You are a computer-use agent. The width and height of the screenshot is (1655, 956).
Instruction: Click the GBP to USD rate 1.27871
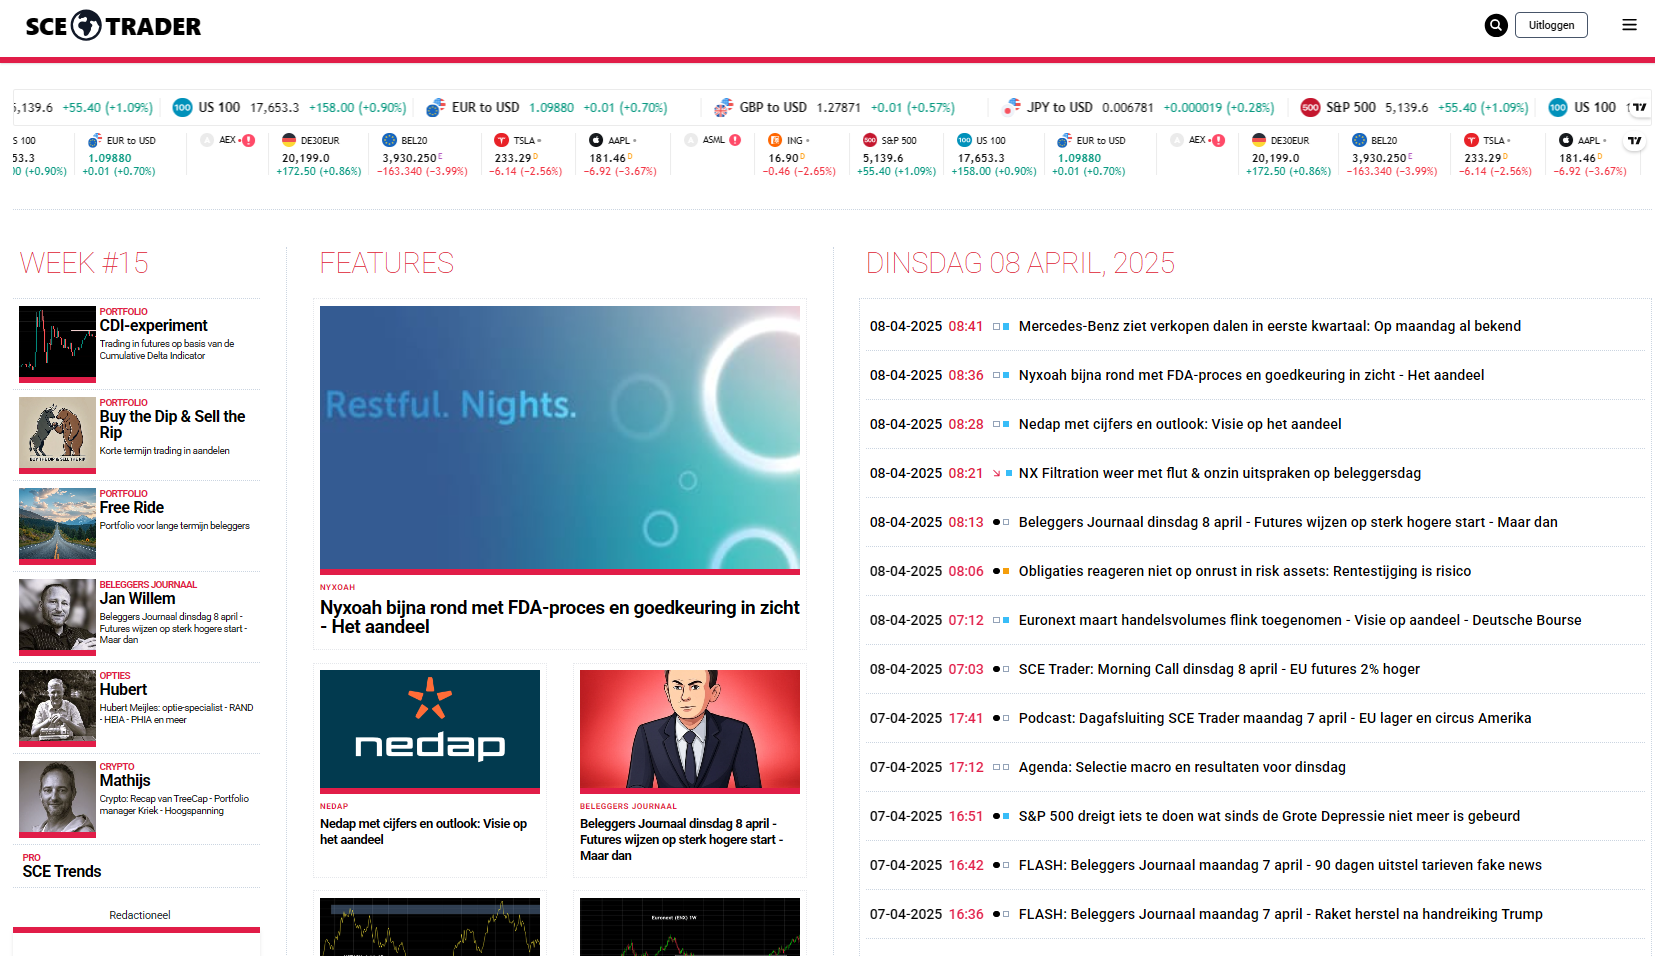(x=838, y=108)
